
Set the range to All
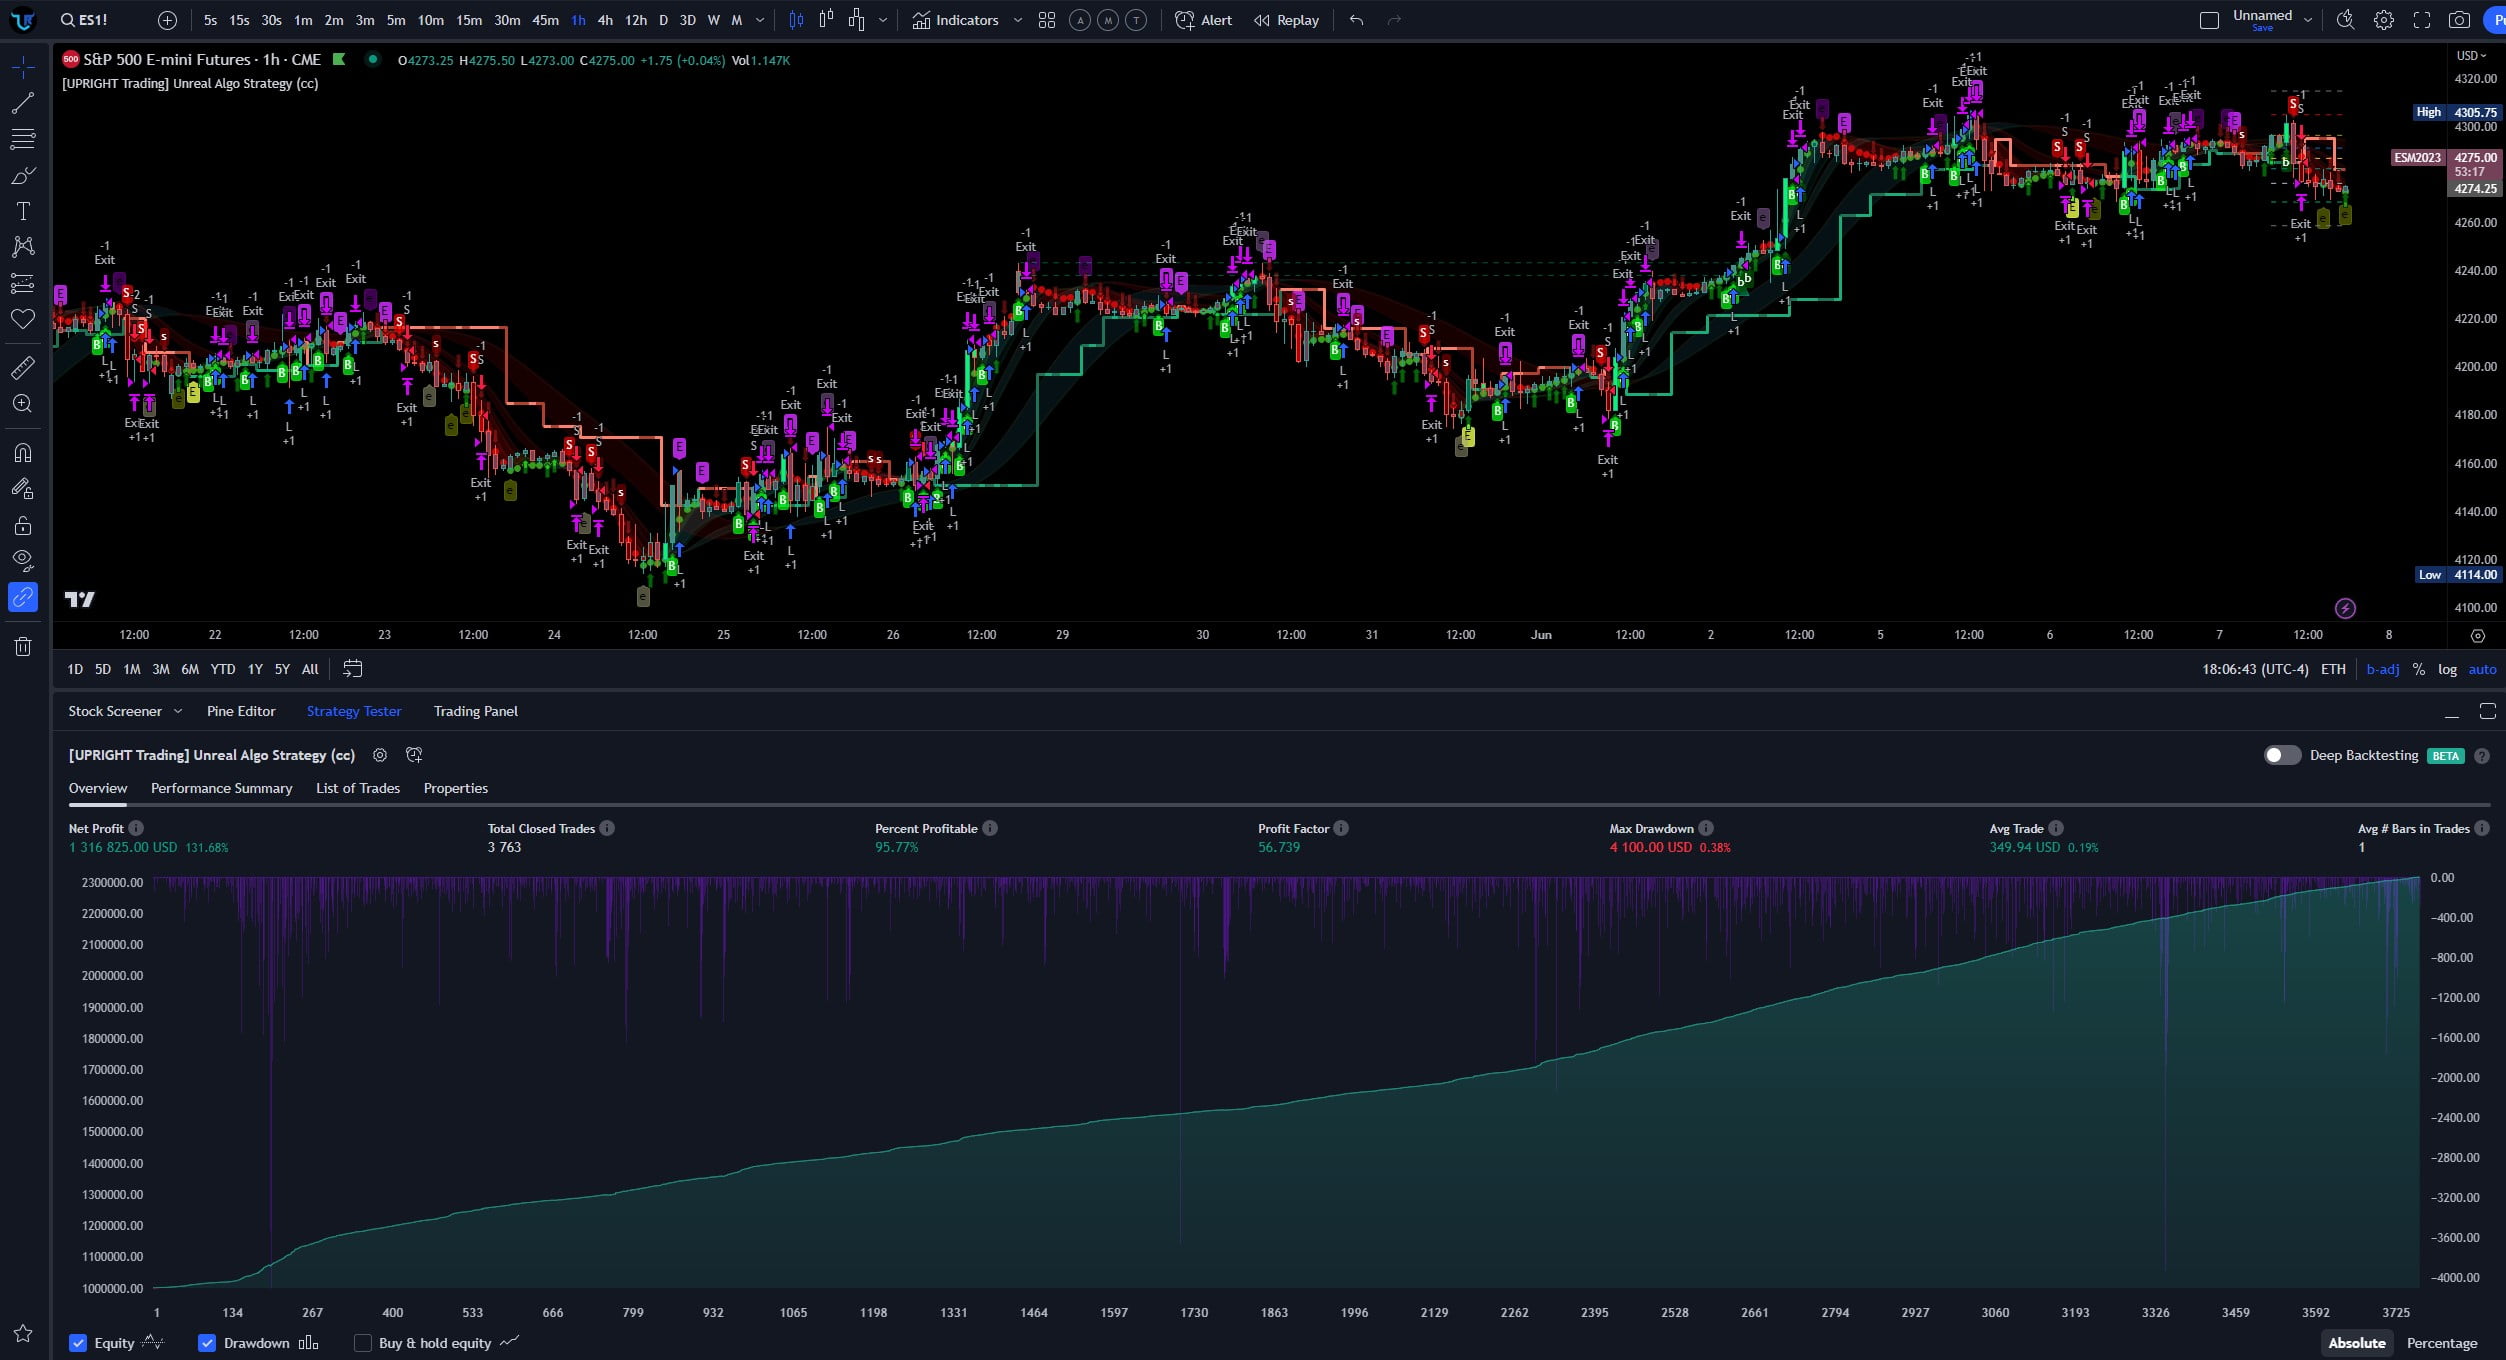[x=310, y=669]
